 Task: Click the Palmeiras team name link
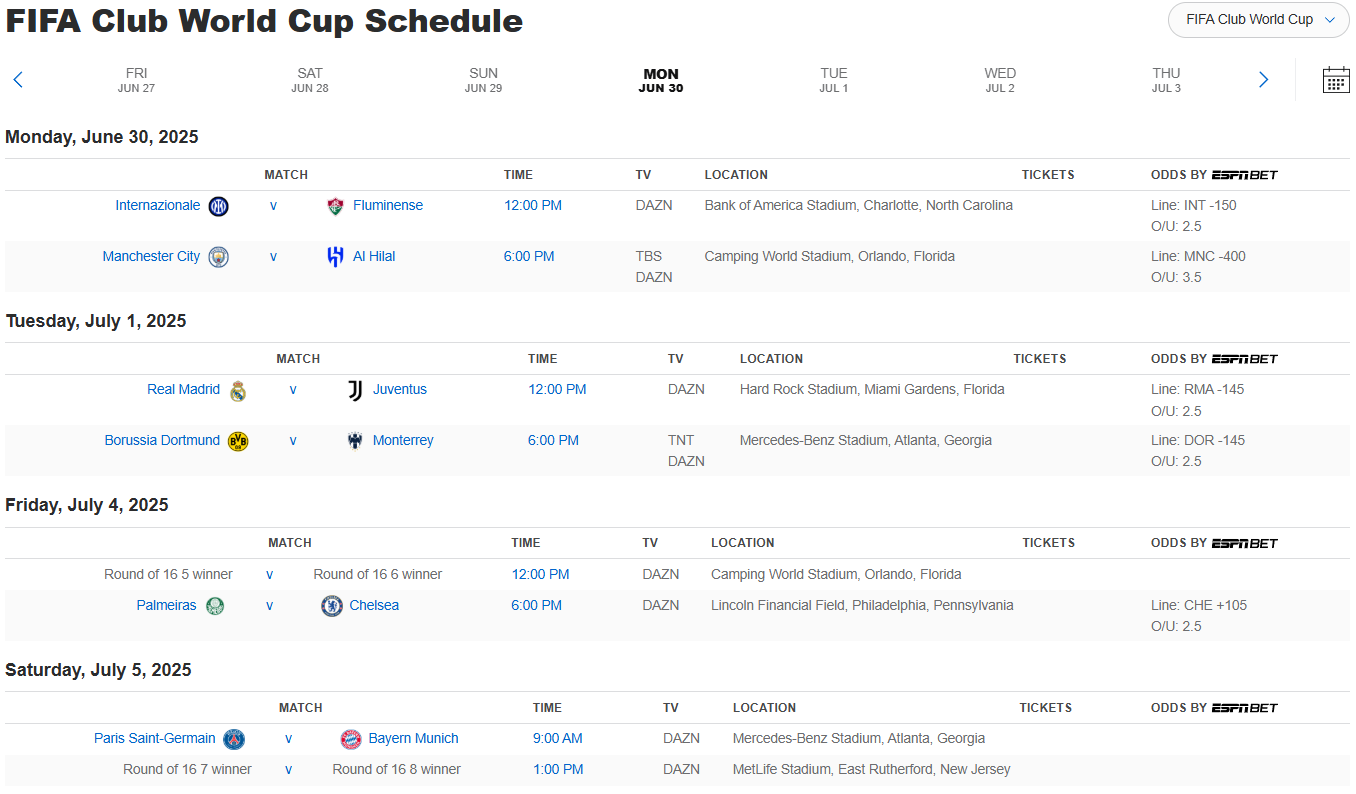click(167, 606)
